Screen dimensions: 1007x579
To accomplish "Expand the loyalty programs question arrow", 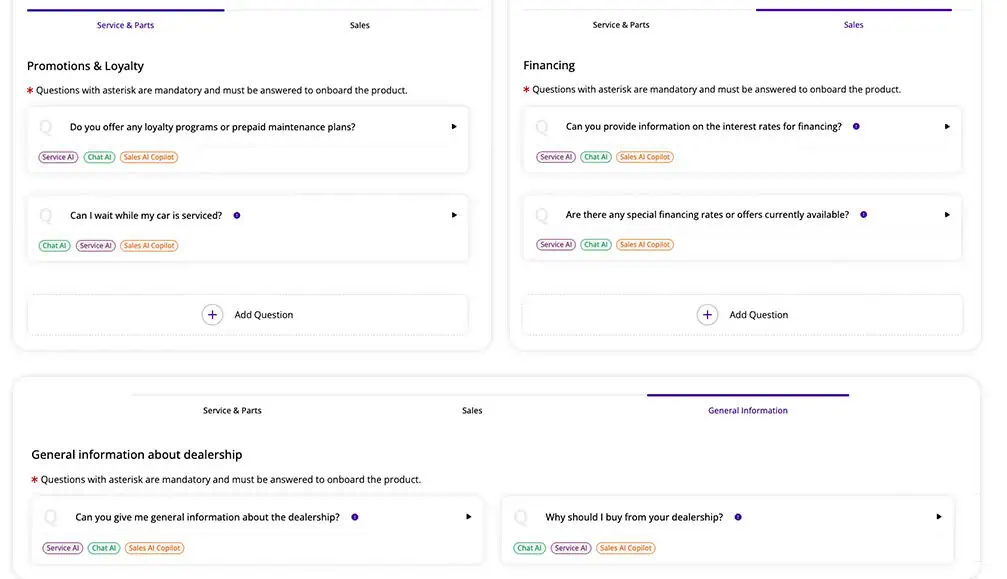I will click(x=454, y=127).
